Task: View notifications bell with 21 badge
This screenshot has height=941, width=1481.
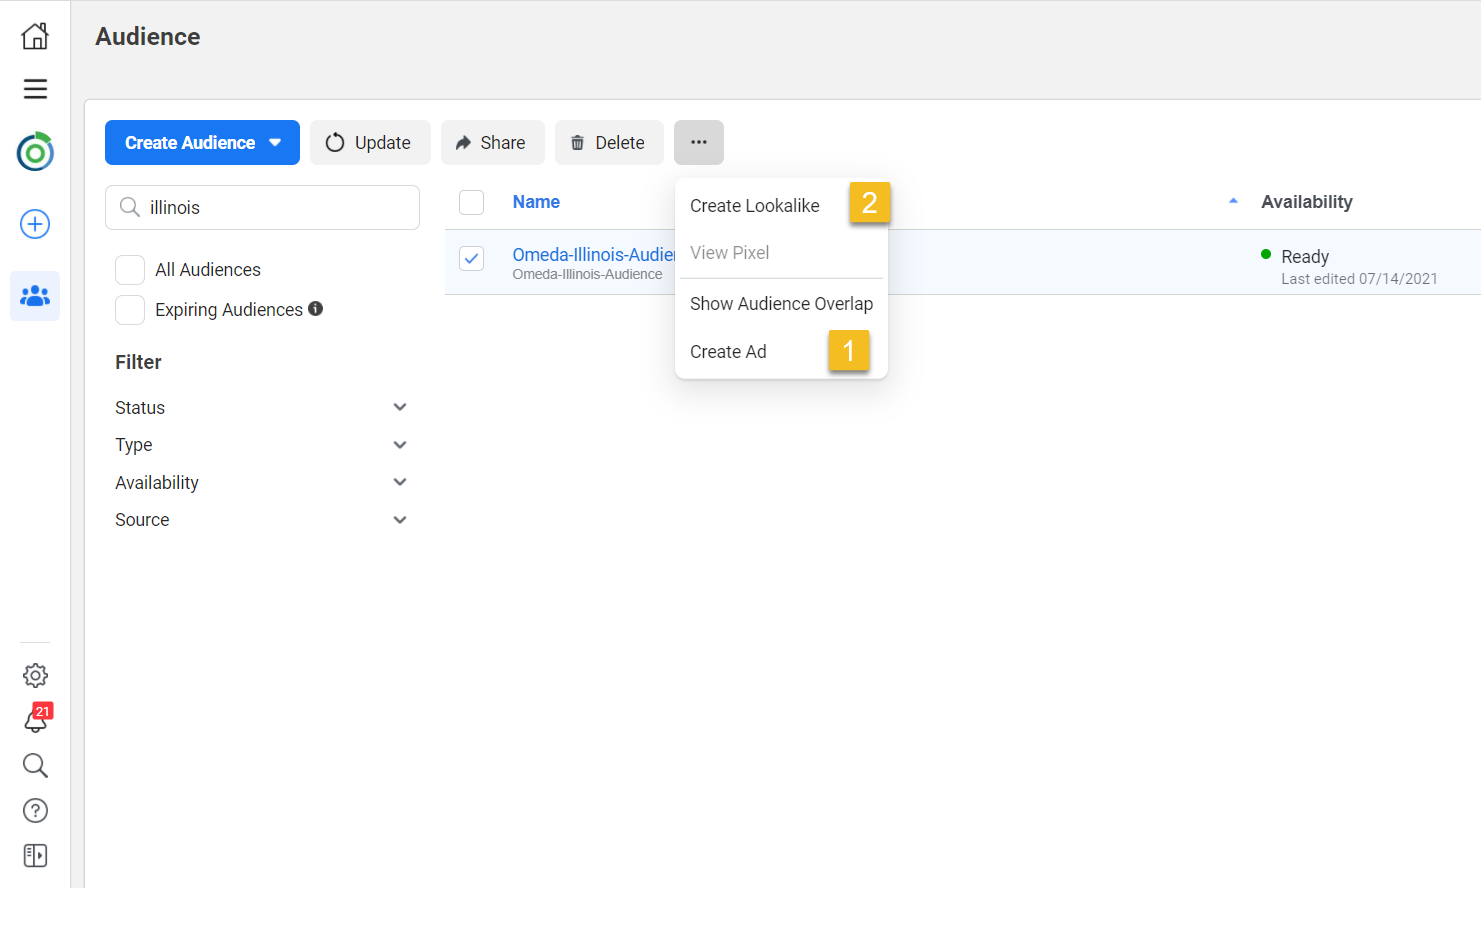Action: [36, 720]
